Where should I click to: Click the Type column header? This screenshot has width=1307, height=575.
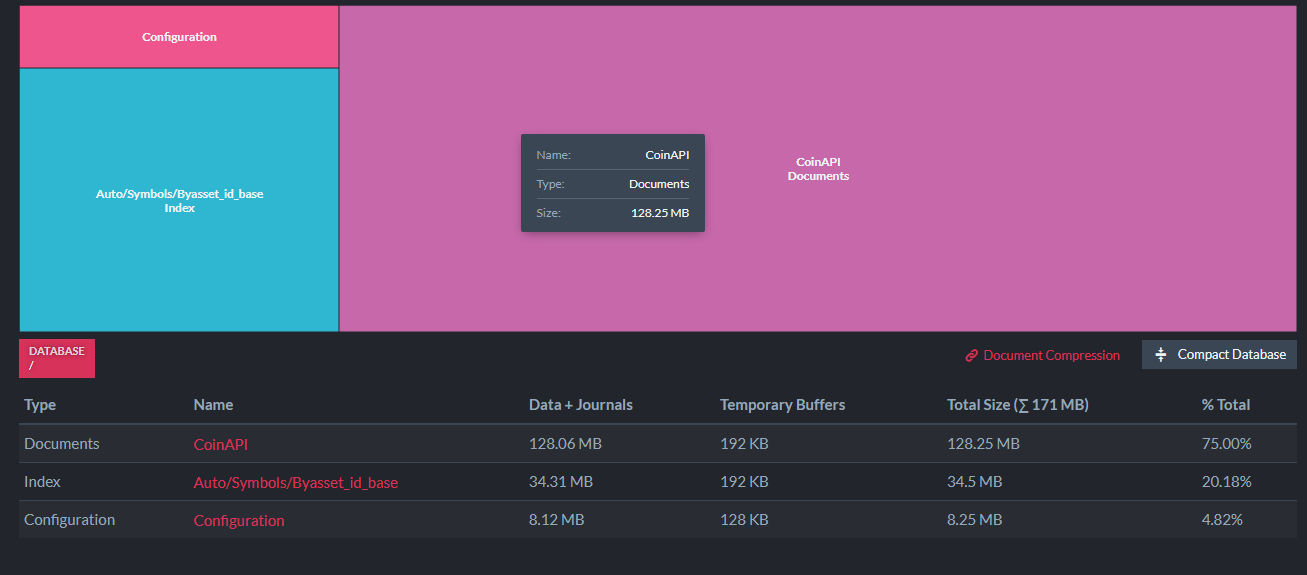[40, 405]
